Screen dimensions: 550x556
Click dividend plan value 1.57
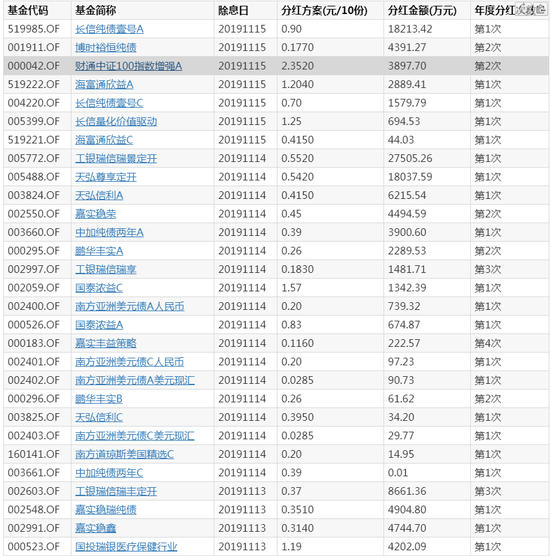click(291, 288)
